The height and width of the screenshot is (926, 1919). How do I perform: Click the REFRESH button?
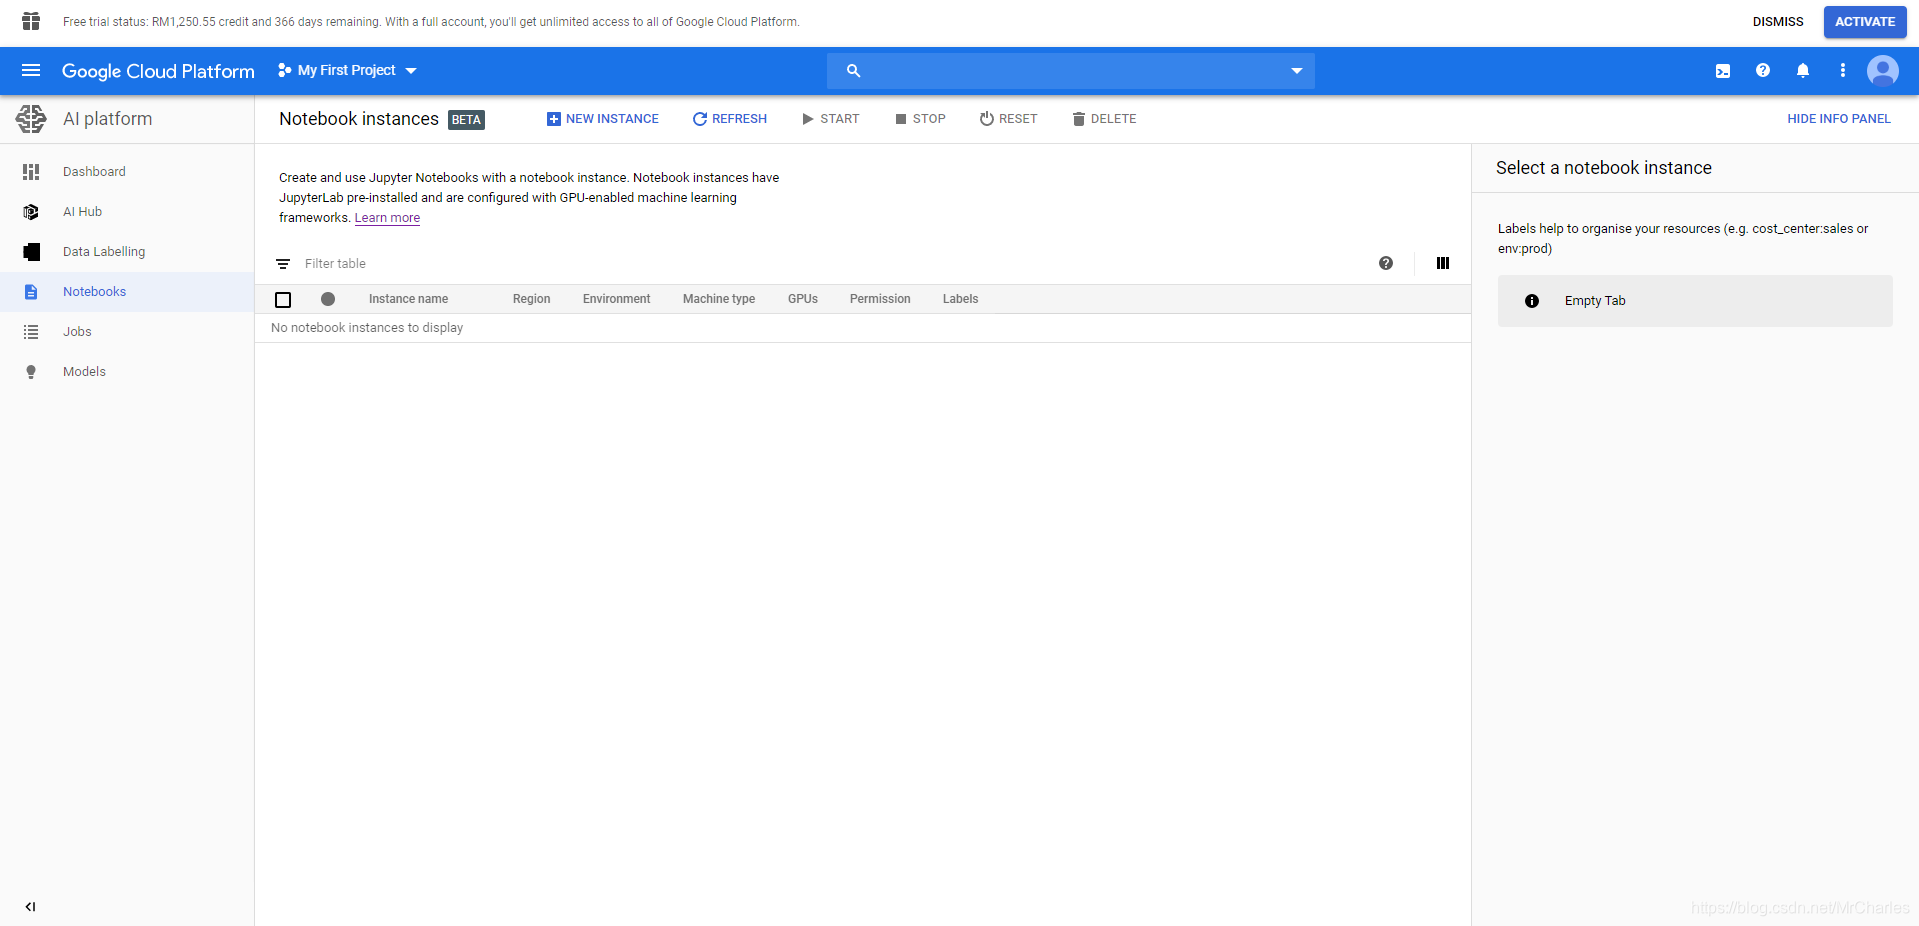730,119
